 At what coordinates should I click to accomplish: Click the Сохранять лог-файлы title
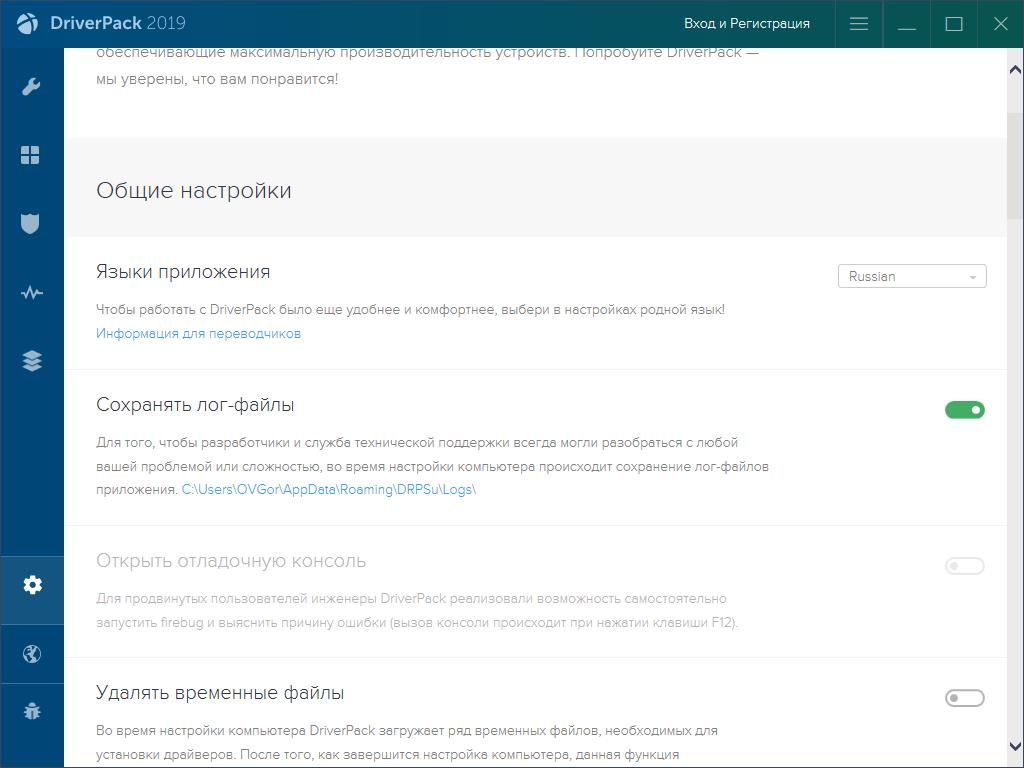195,405
